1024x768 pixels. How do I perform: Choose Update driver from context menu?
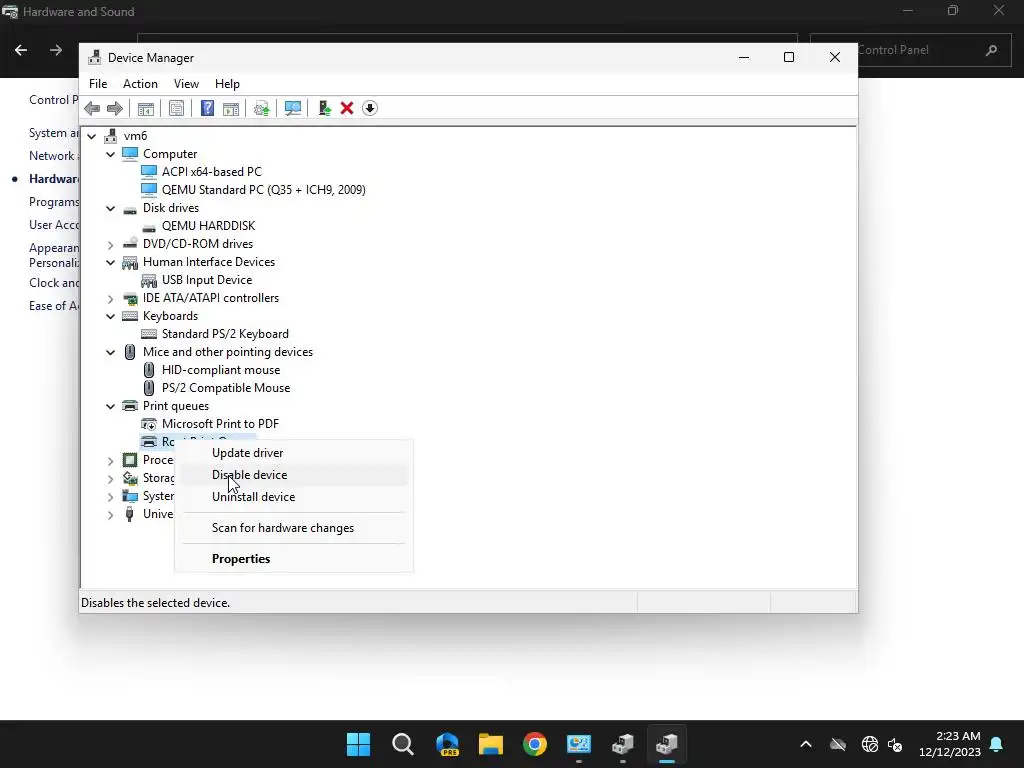(x=293, y=453)
